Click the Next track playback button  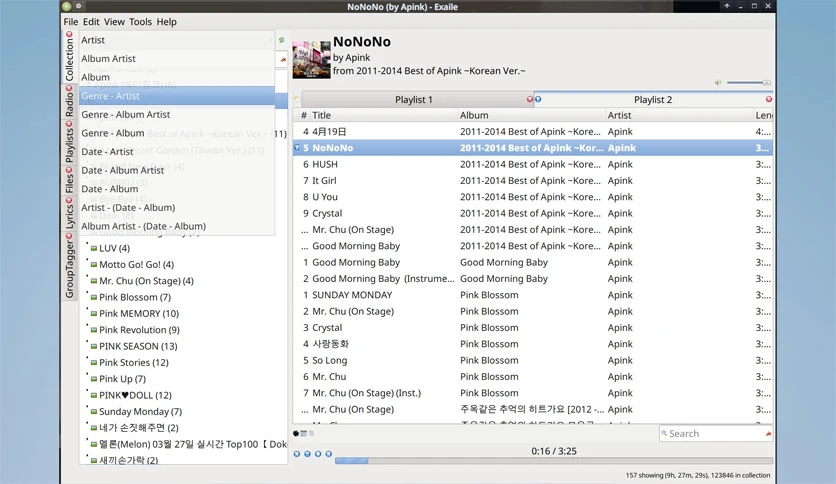tap(329, 454)
